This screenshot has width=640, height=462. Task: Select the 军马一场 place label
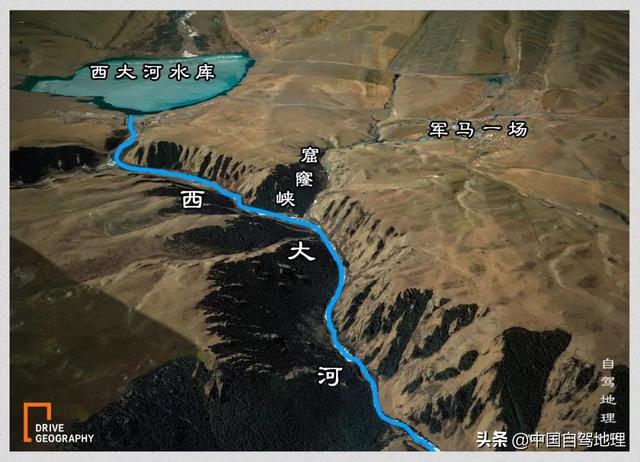click(478, 130)
